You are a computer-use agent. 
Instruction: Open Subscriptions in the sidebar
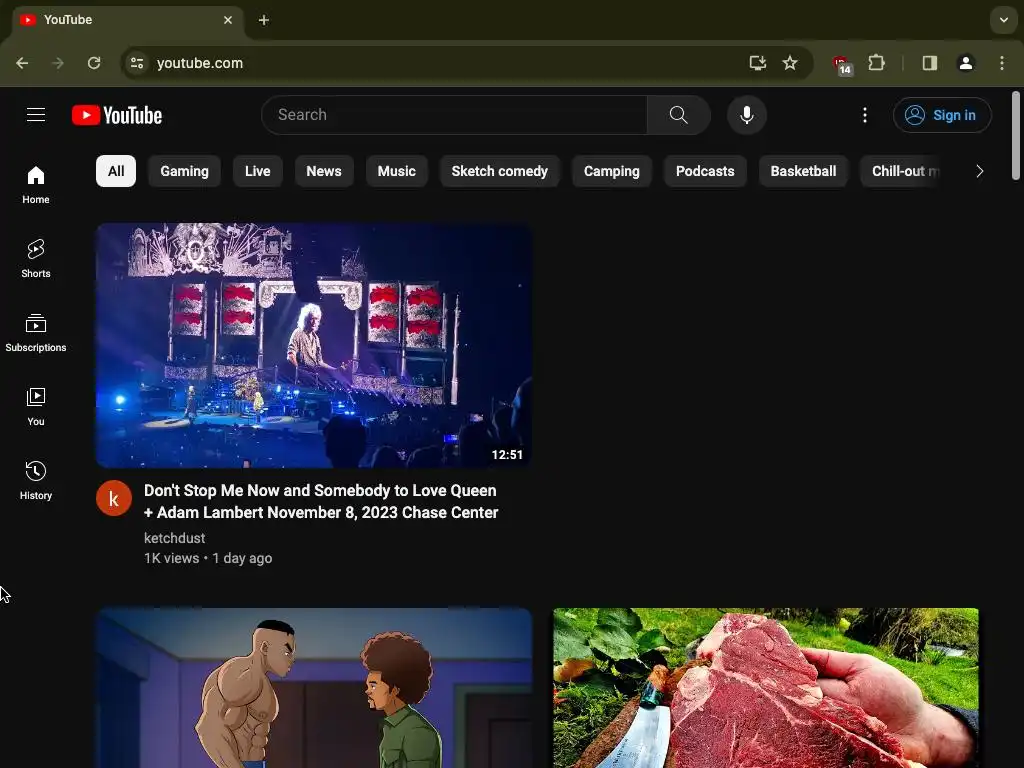36,332
